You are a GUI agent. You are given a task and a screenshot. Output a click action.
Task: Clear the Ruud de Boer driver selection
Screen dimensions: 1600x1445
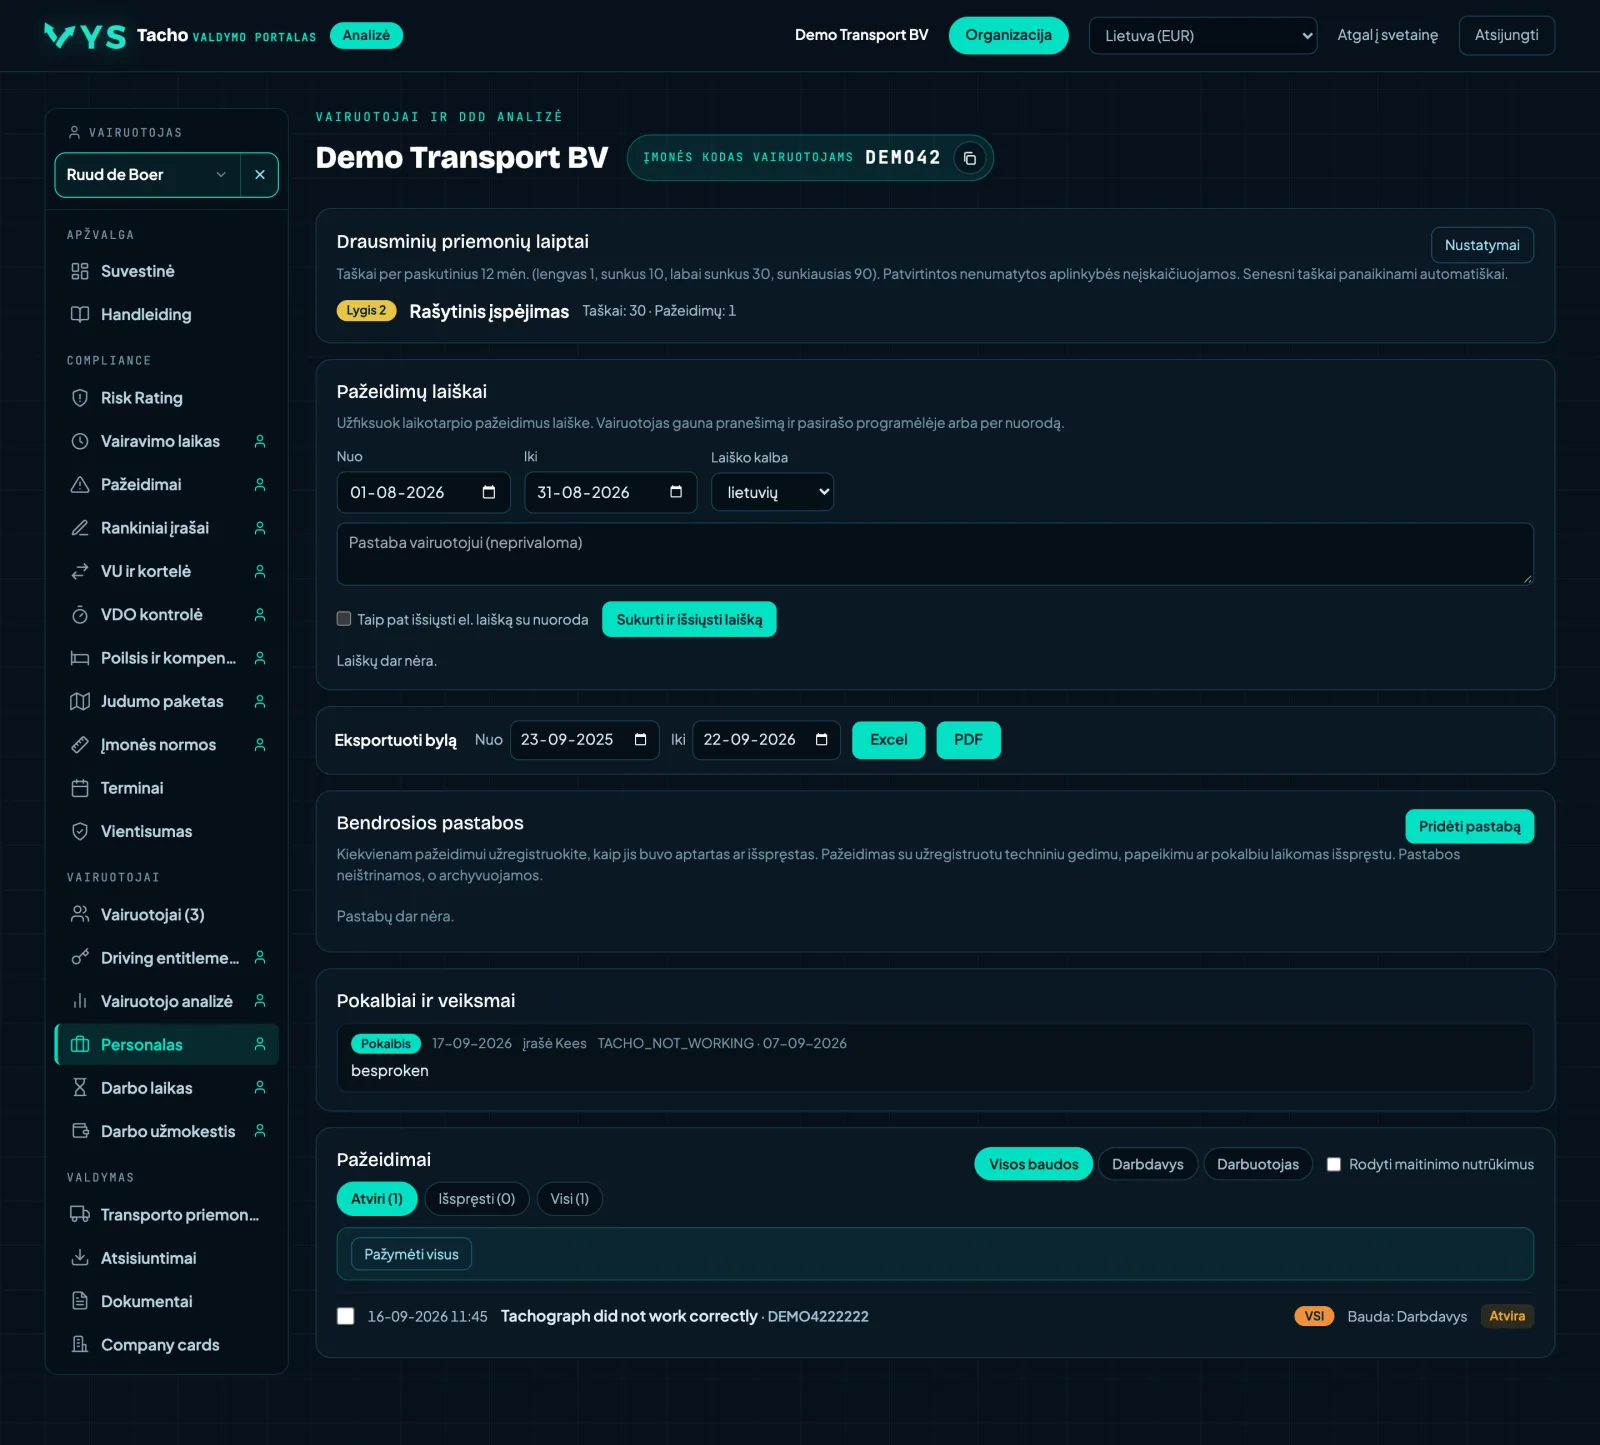coord(259,175)
